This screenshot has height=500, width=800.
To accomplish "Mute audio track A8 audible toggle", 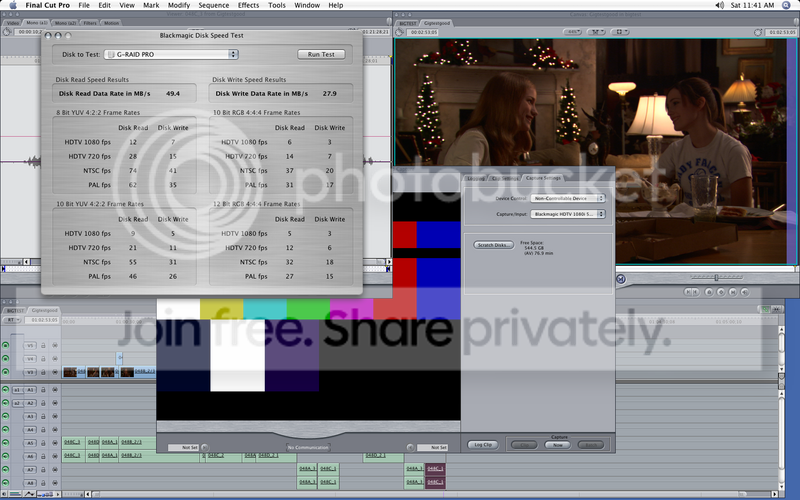I will click(6, 483).
